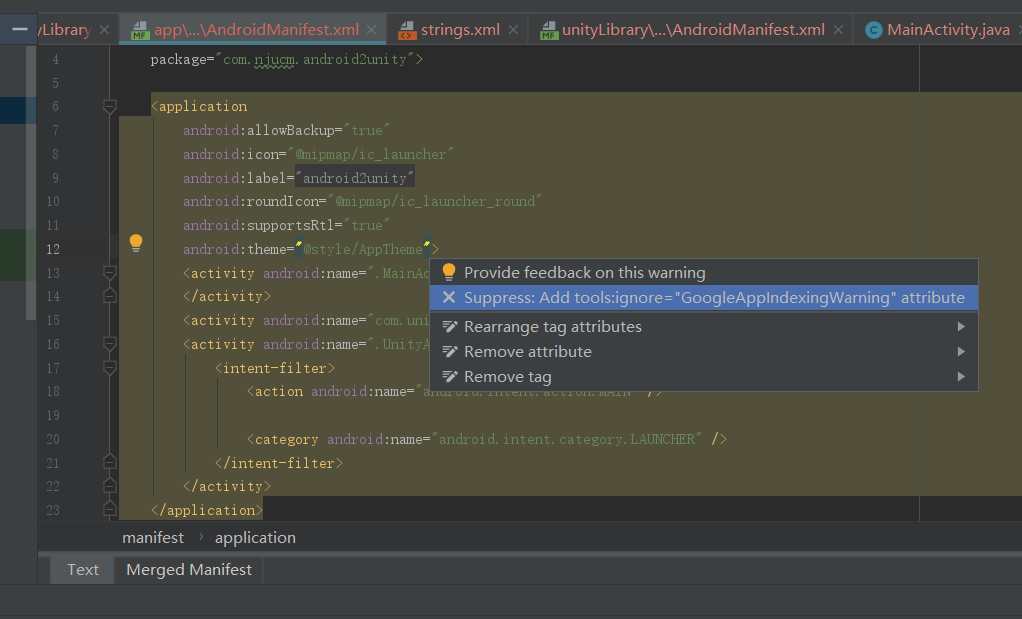1022x619 pixels.
Task: Collapse the intent-filter fold on line 17
Action: [110, 368]
